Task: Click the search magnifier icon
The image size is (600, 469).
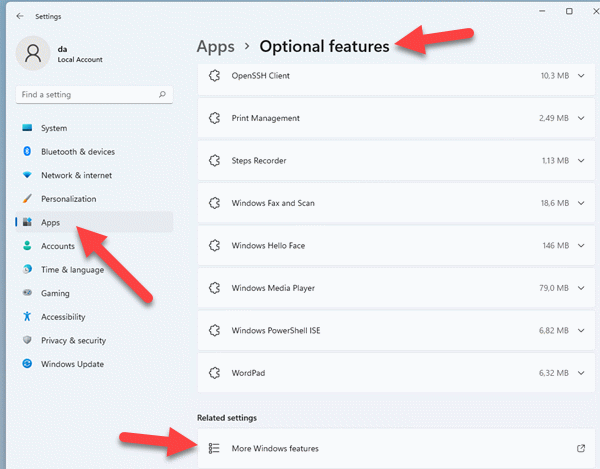Action: [162, 94]
